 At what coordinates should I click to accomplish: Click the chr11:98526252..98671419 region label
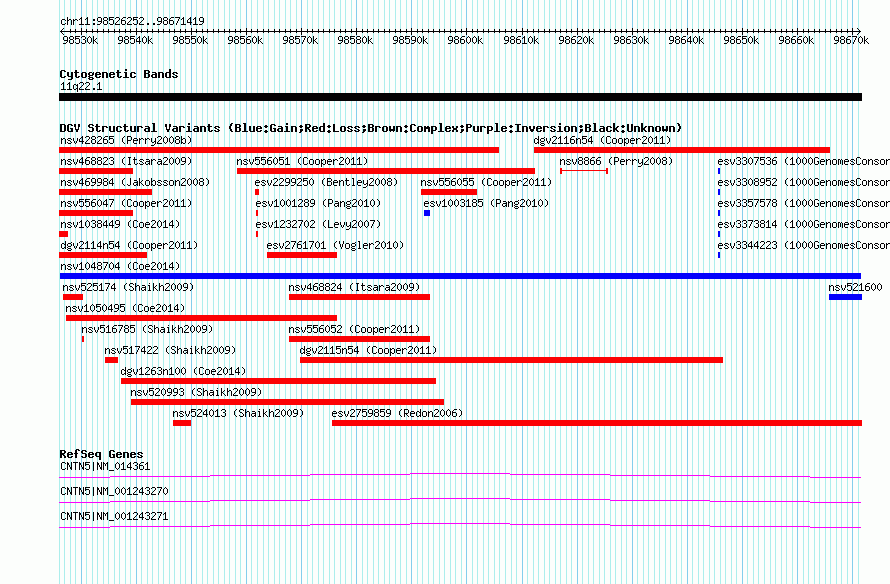point(132,21)
